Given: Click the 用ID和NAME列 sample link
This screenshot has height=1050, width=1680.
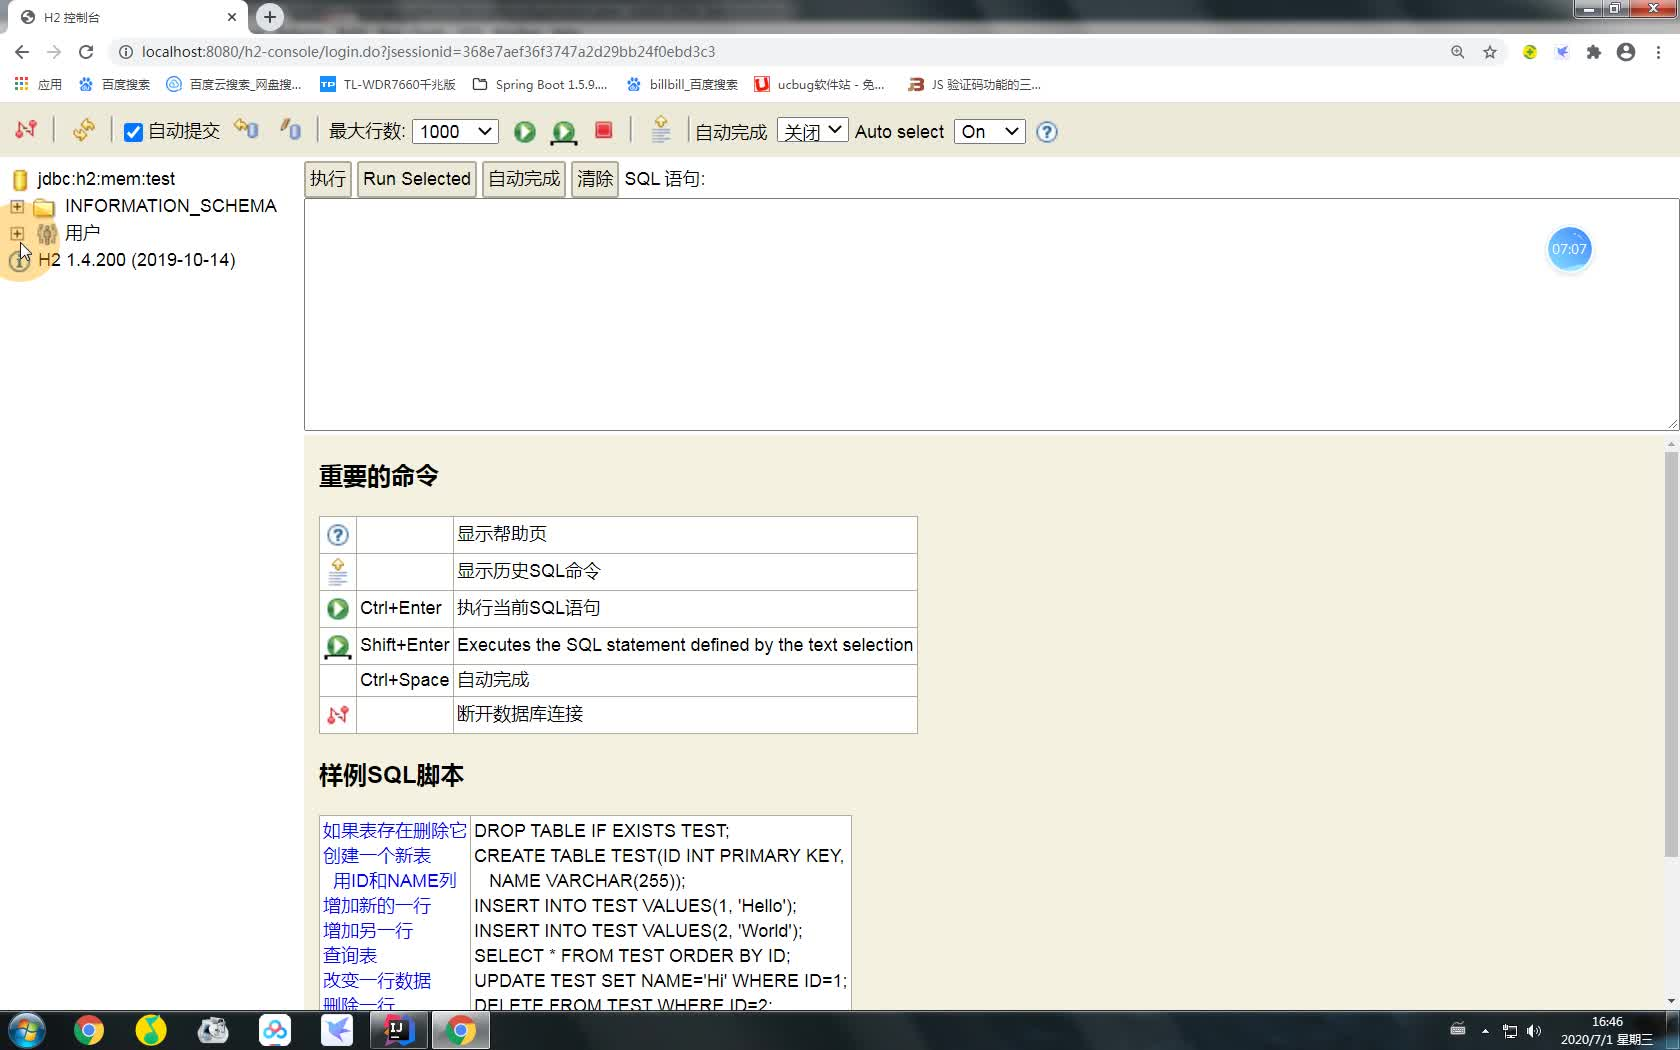Looking at the screenshot, I should (394, 881).
